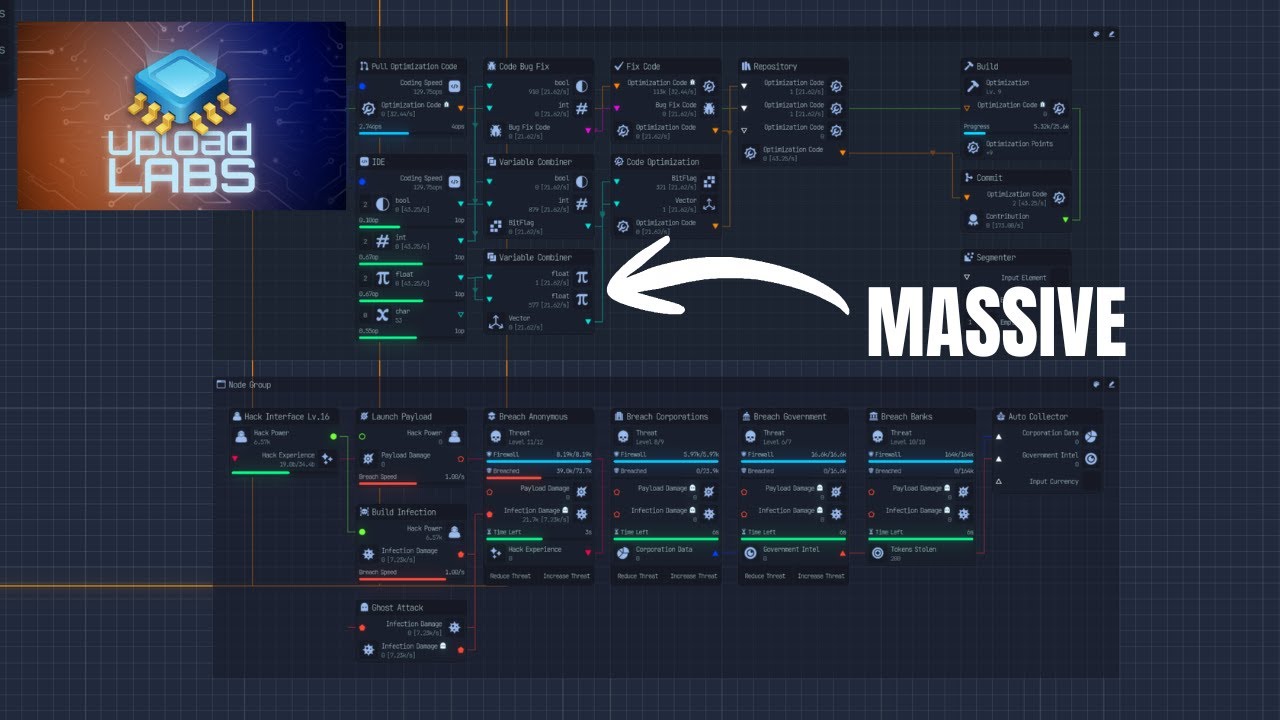Viewport: 1280px width, 720px height.
Task: Click the Node Group title label
Action: click(x=249, y=385)
